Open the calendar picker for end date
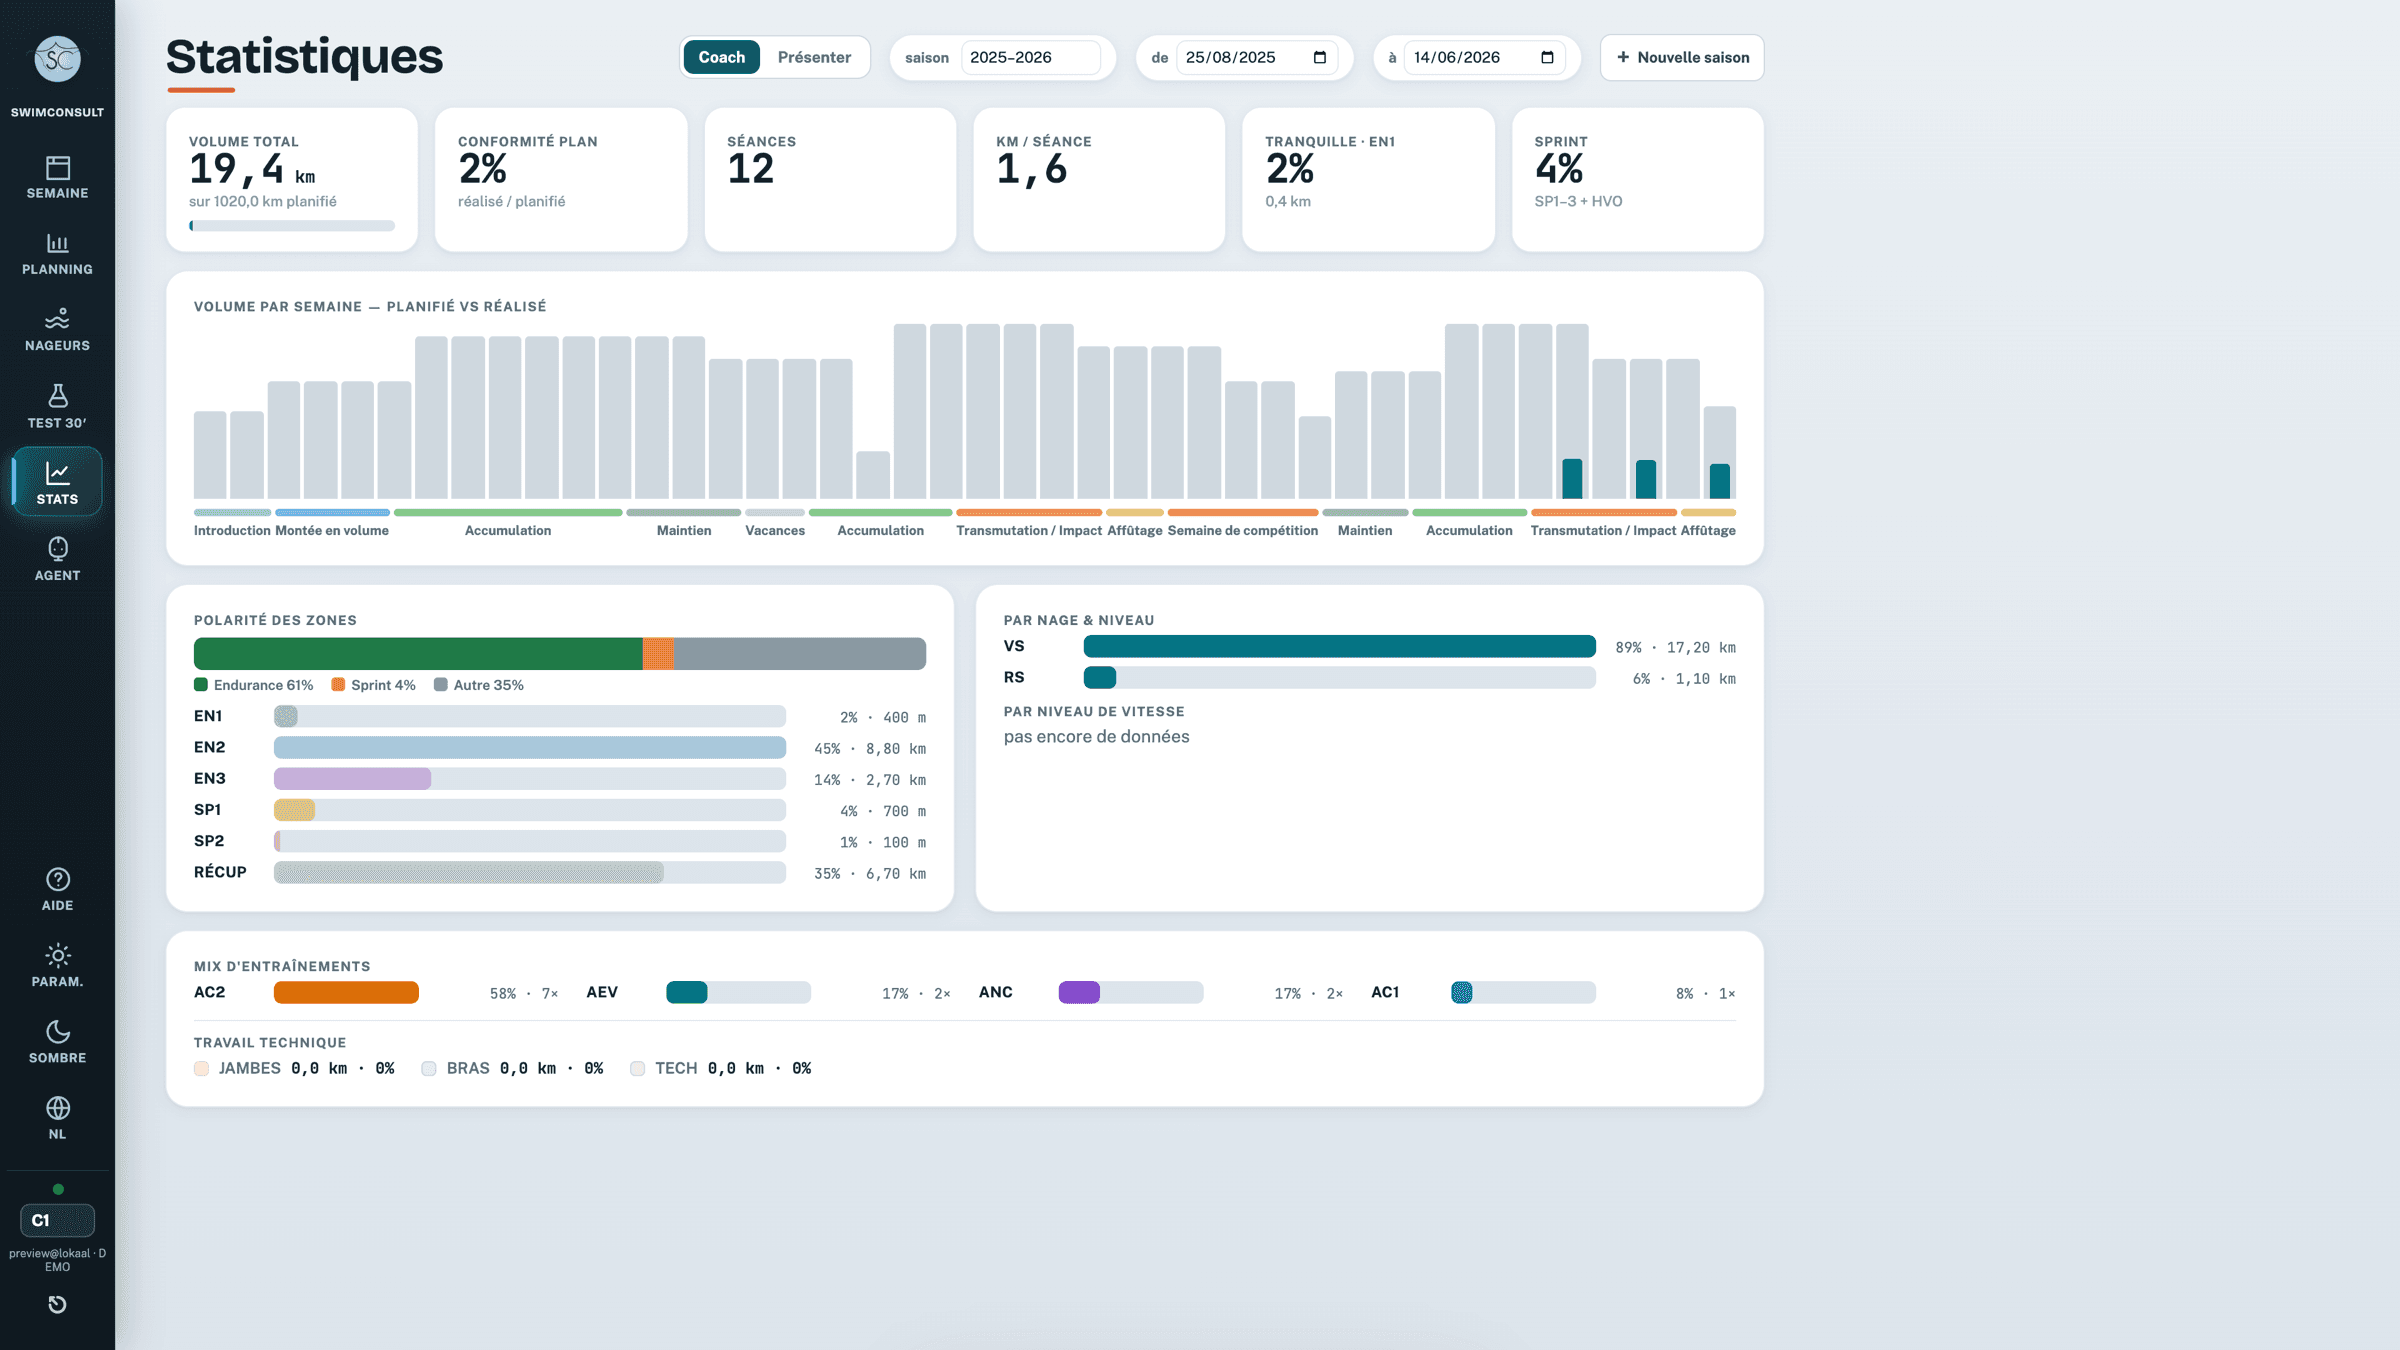The image size is (2400, 1350). click(1547, 57)
